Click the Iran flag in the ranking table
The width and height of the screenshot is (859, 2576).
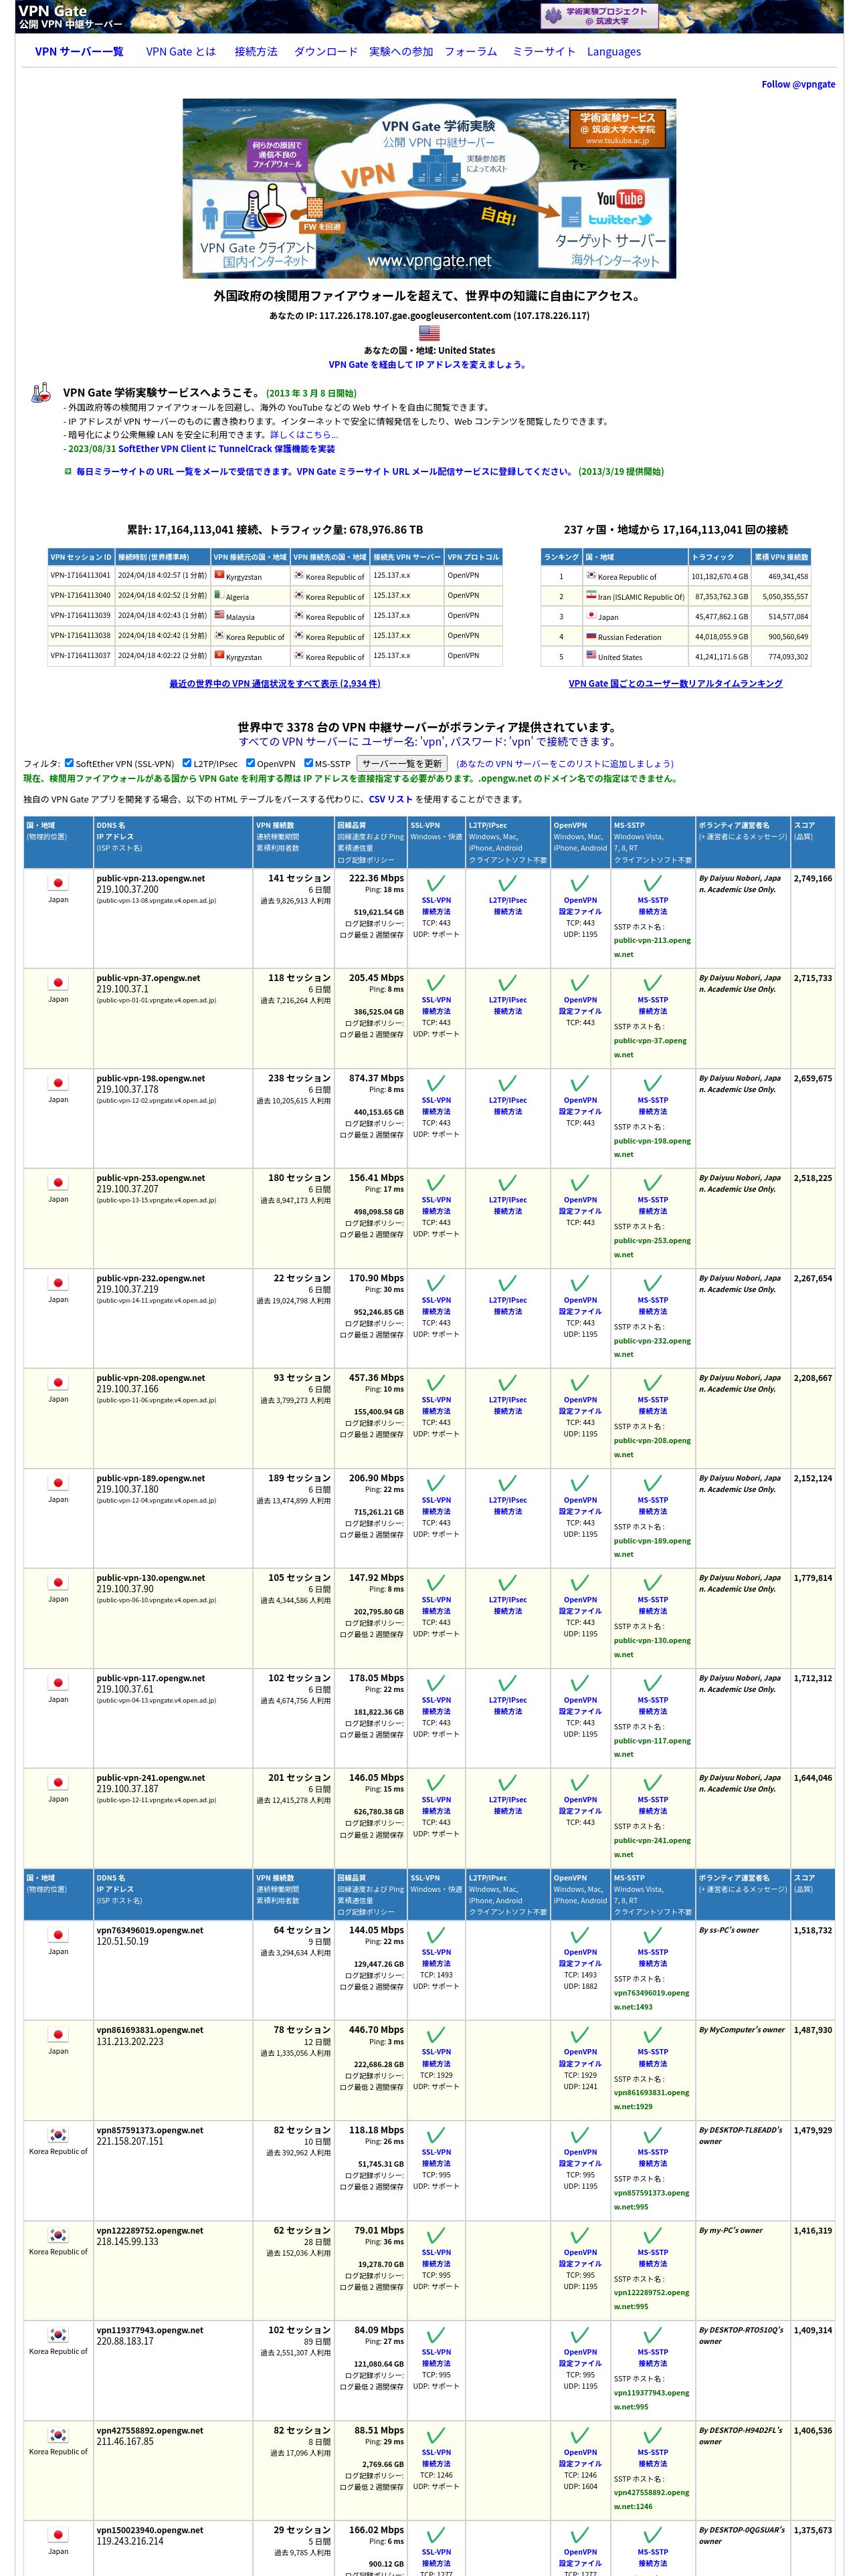591,595
